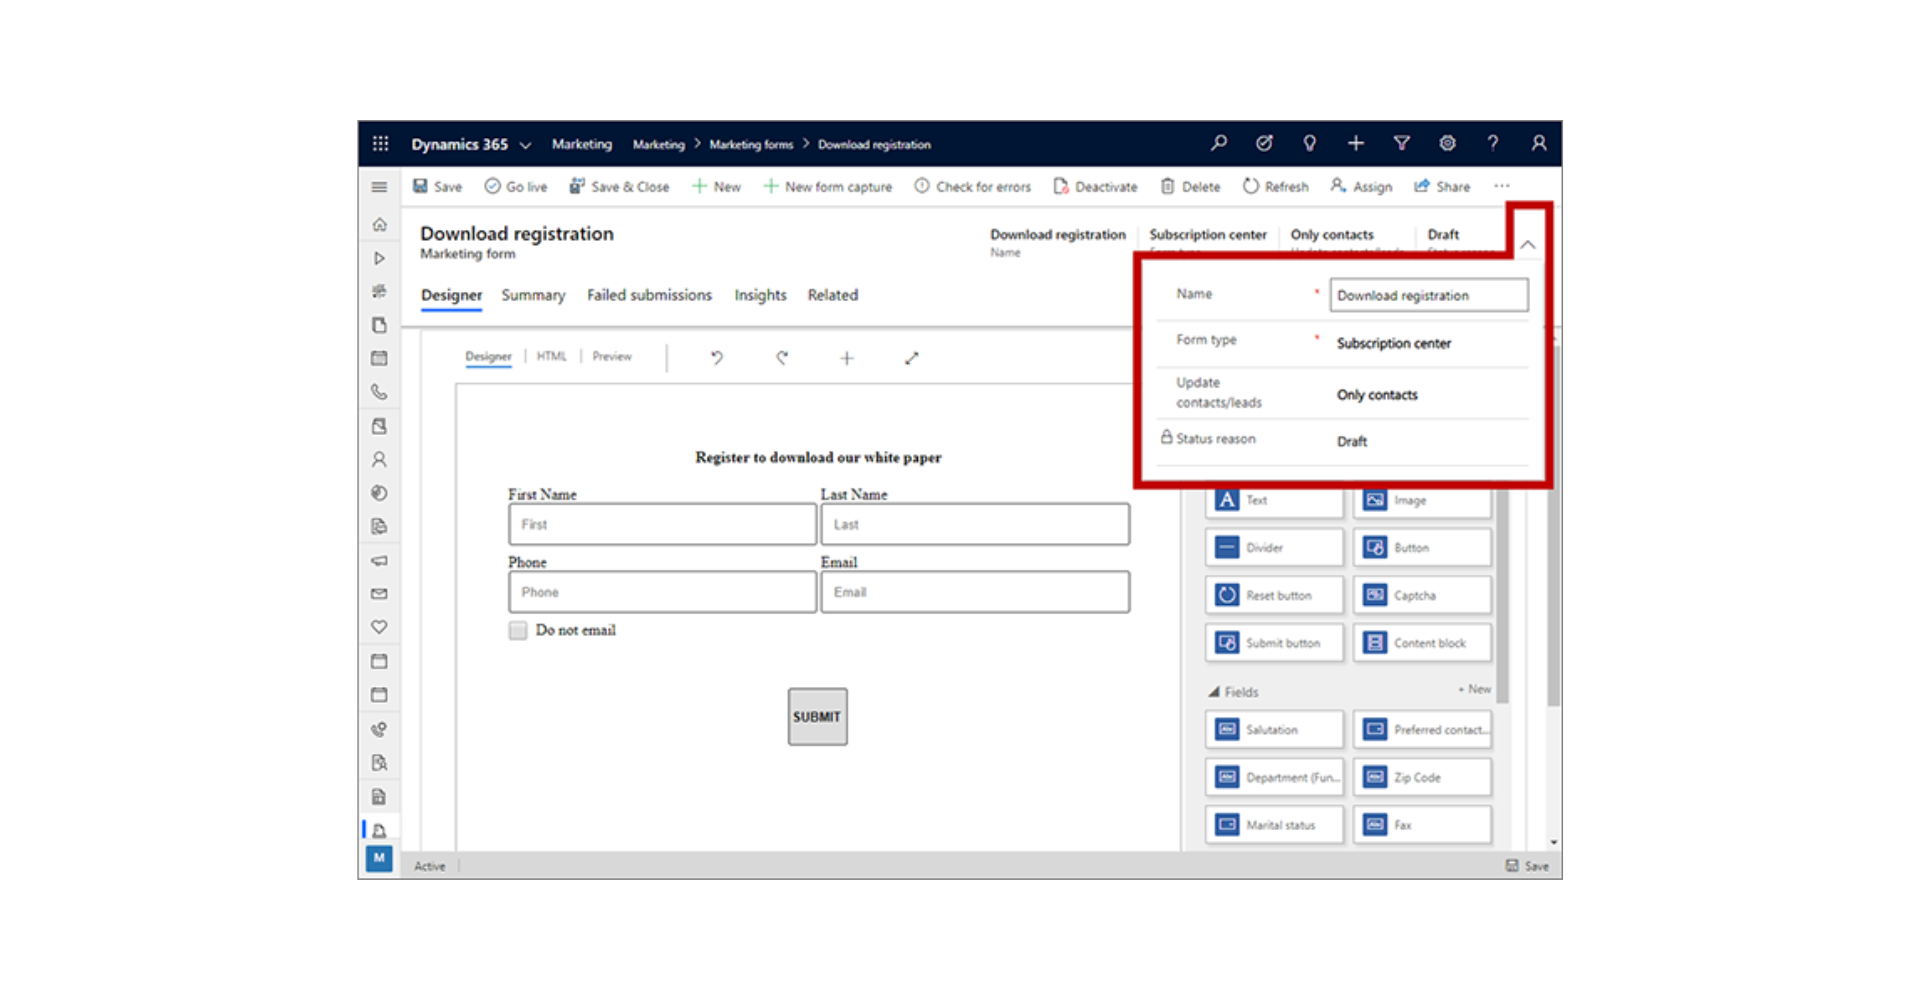Switch to the Summary tab
This screenshot has width=1920, height=1000.
(x=533, y=295)
